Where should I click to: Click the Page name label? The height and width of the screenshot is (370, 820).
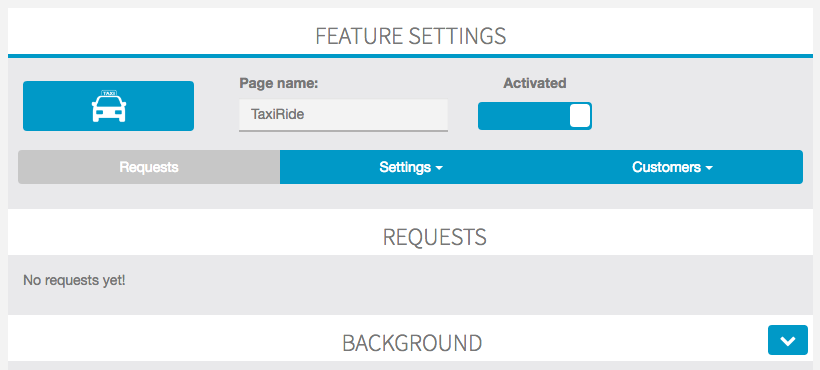(279, 83)
